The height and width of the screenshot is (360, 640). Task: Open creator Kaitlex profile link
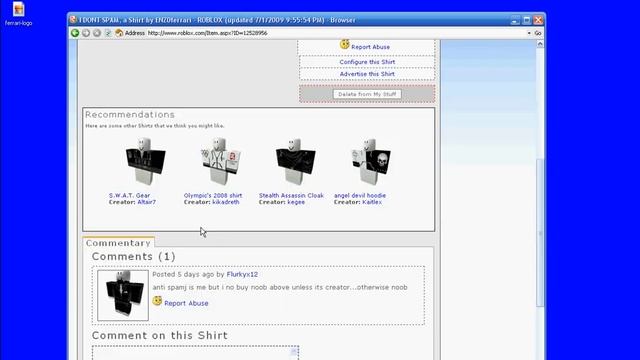[x=372, y=202]
